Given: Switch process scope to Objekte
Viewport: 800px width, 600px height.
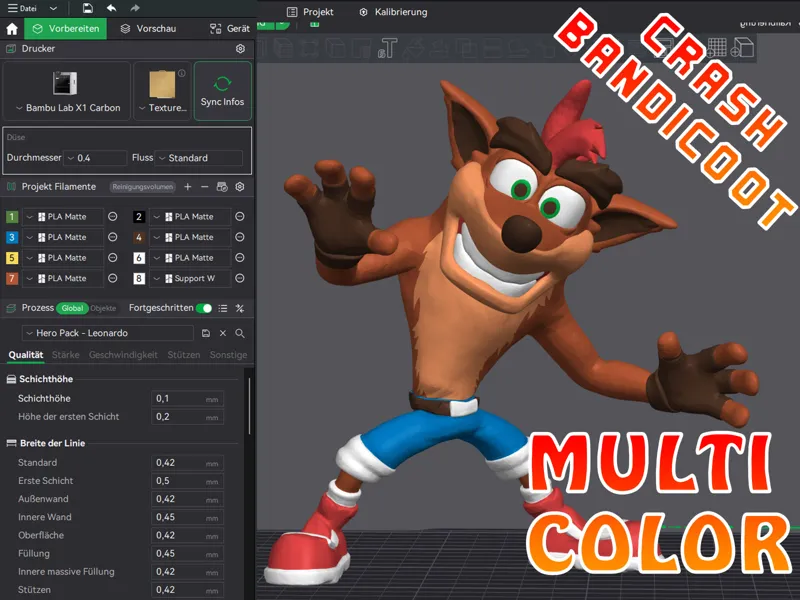Looking at the screenshot, I should [x=103, y=308].
